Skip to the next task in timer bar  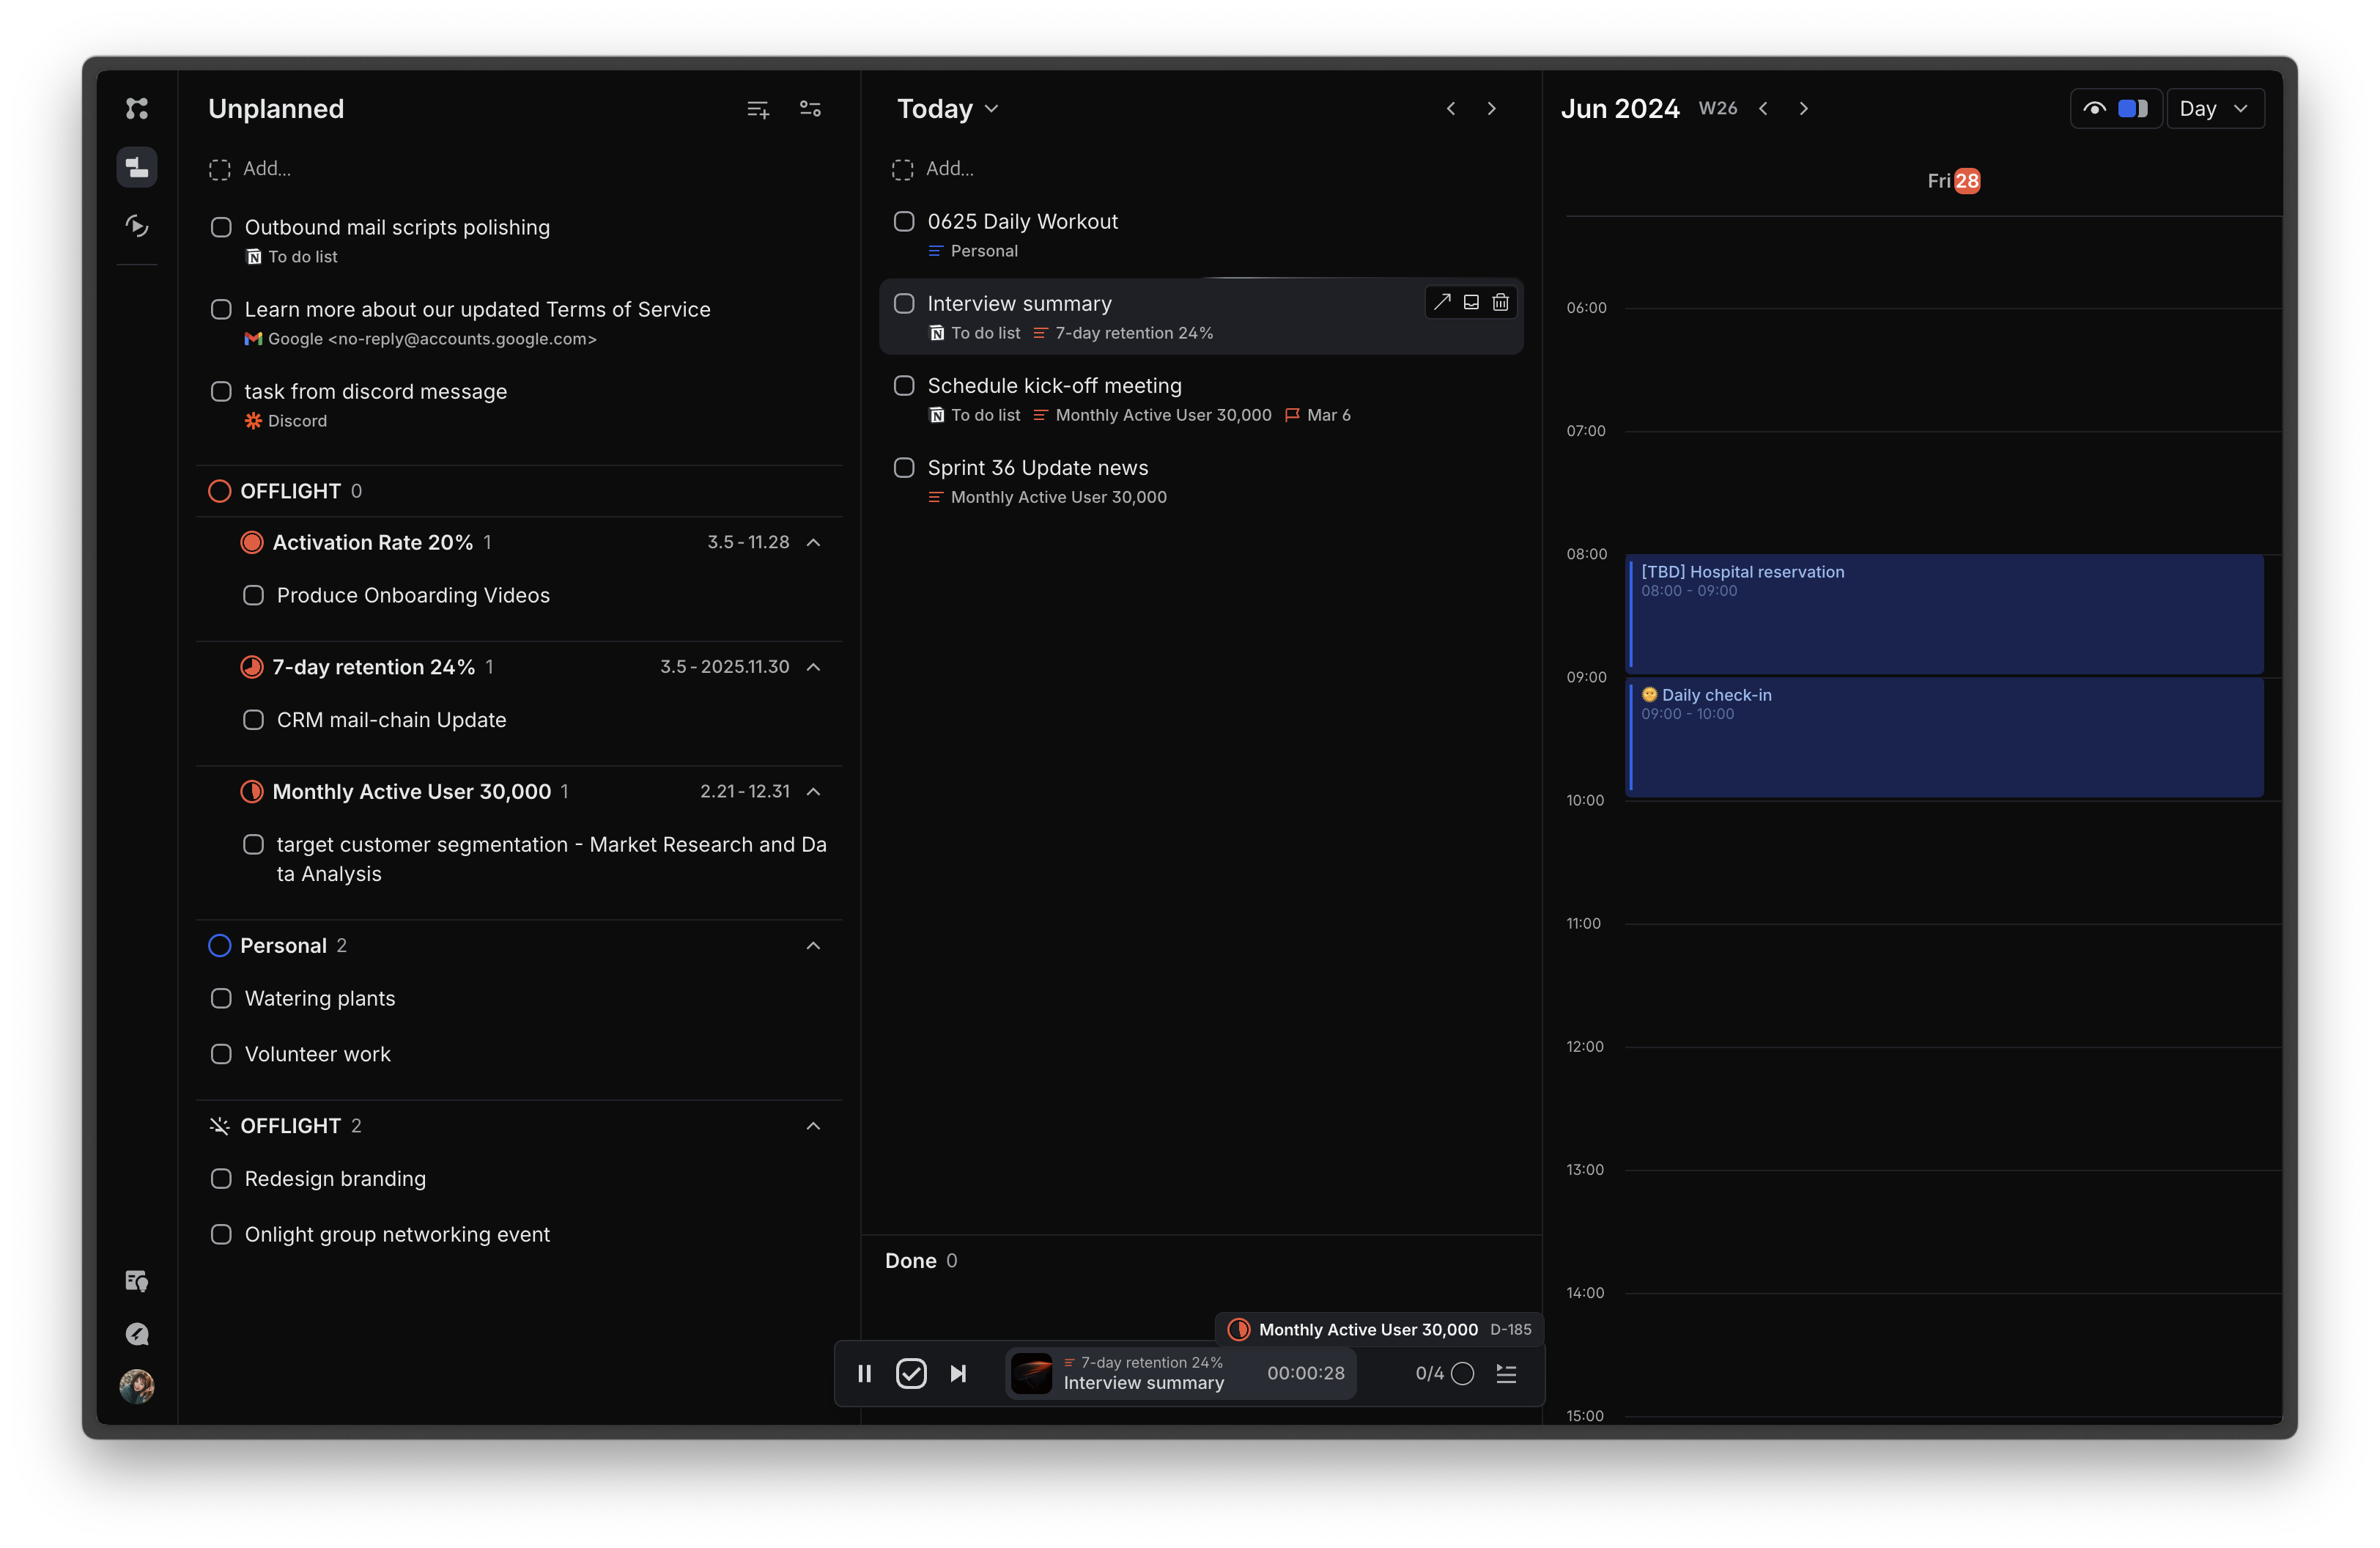click(958, 1373)
